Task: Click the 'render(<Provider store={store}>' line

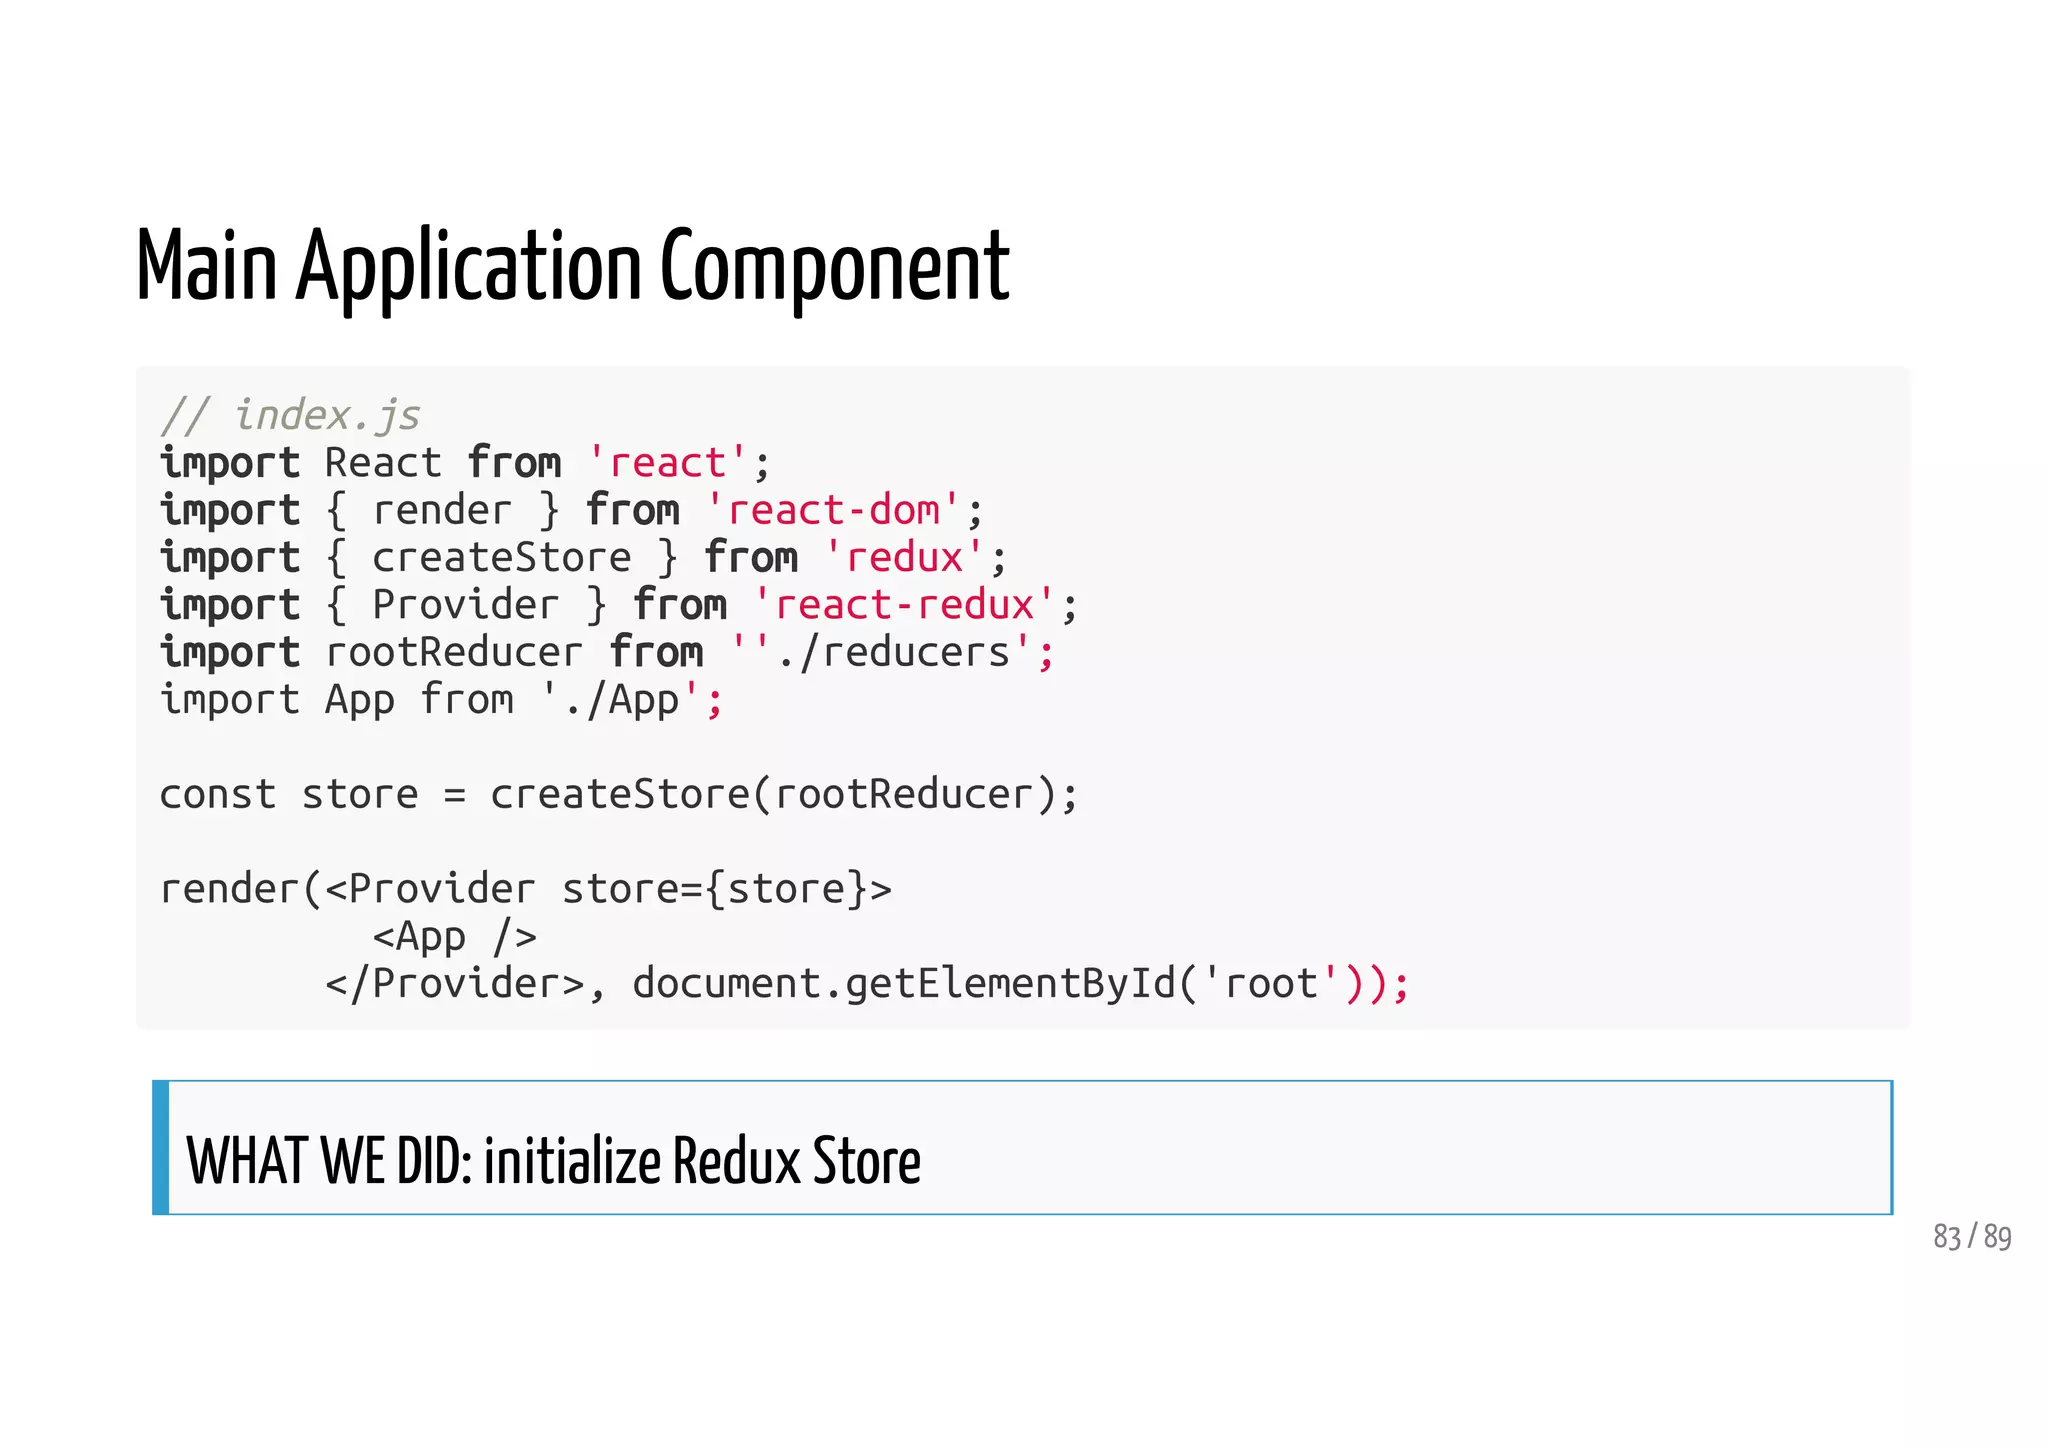Action: tap(526, 889)
